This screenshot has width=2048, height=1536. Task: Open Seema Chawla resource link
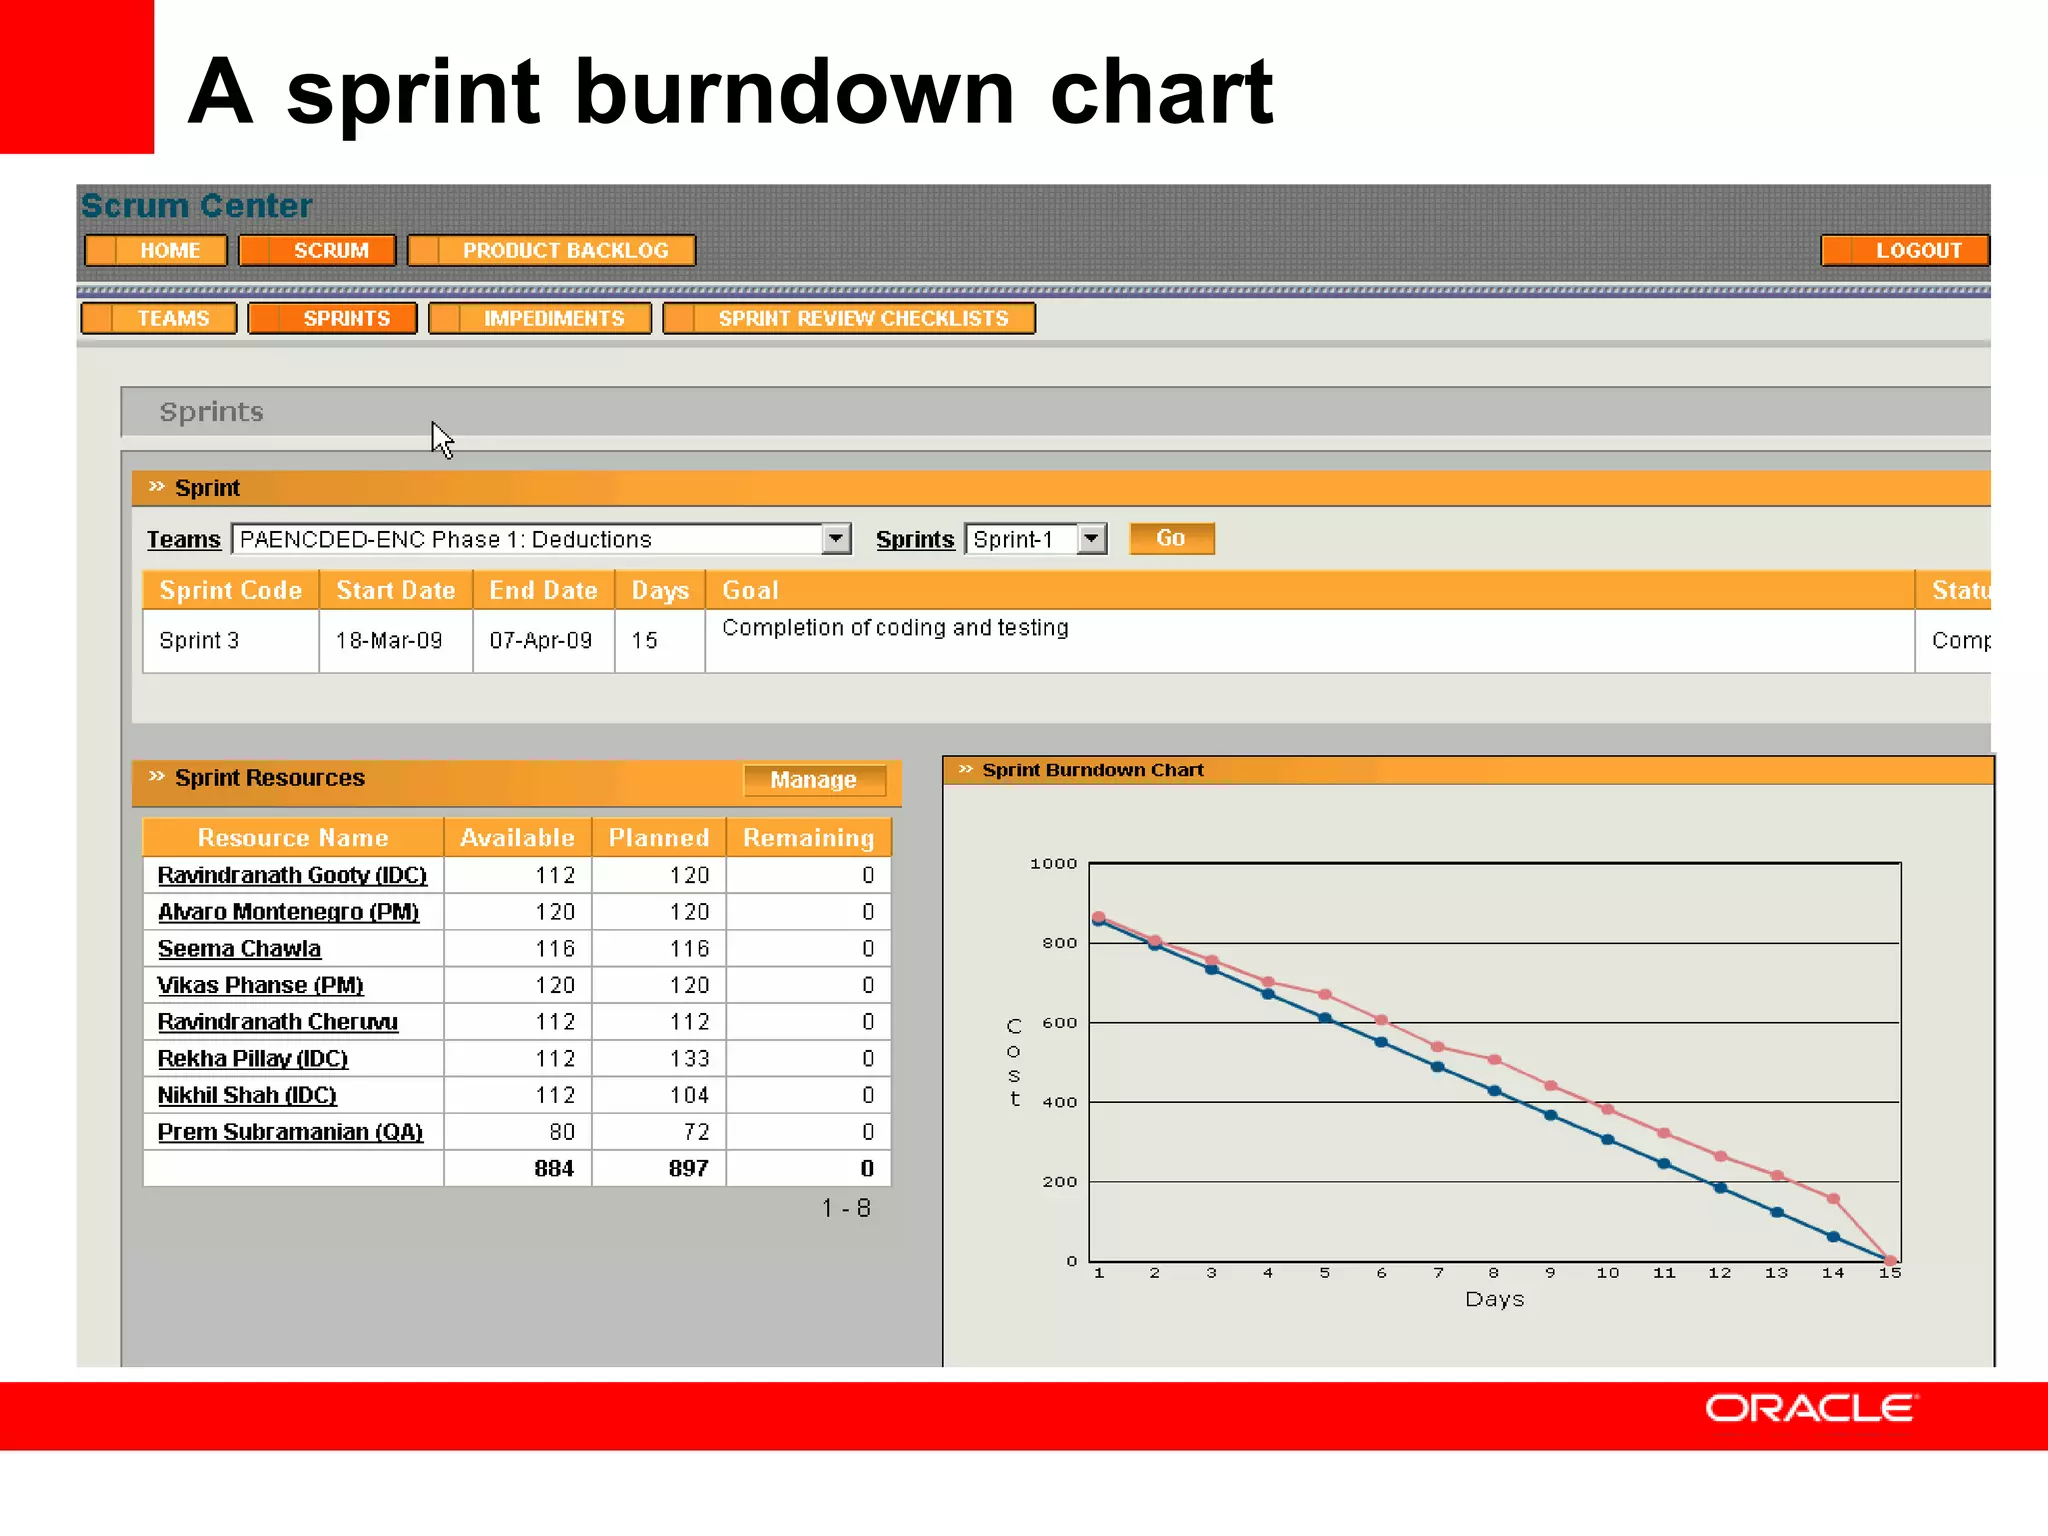coord(239,948)
